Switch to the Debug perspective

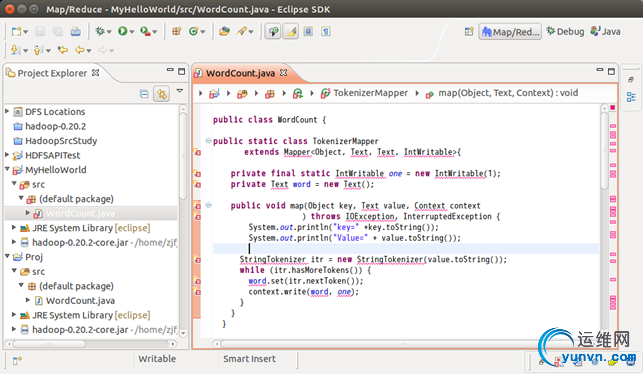(x=565, y=32)
